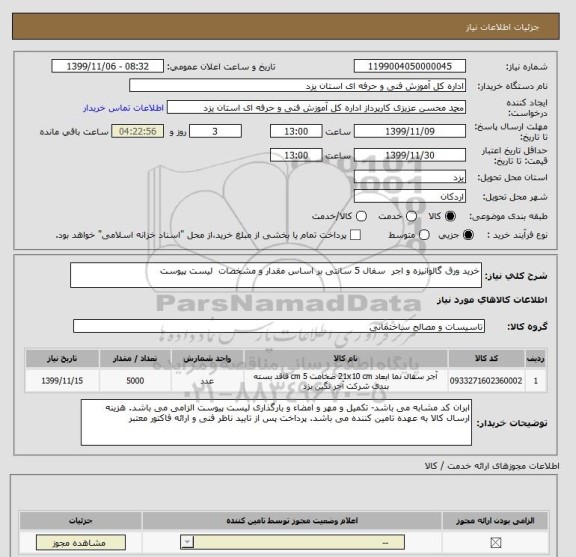Viewport: 576px width, 557px height.
Task: Choose the متوسط purchase type radio
Action: click(x=424, y=235)
